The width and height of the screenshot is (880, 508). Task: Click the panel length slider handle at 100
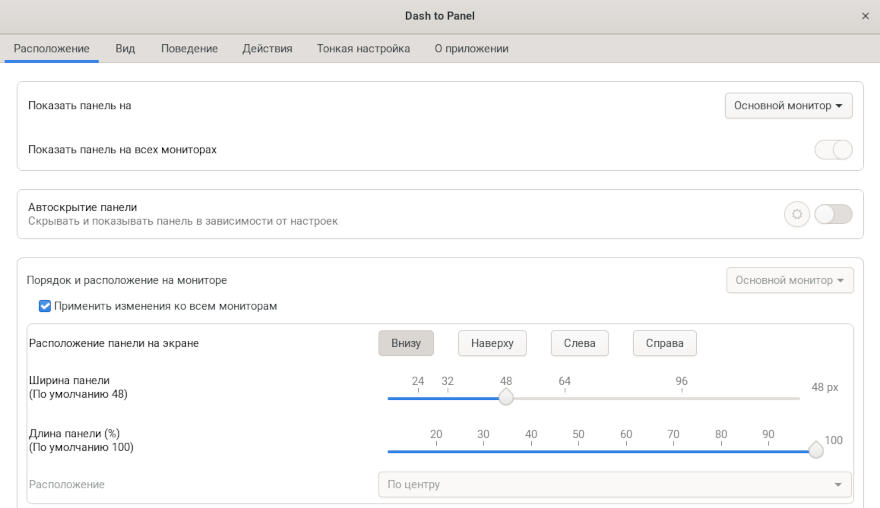coord(816,450)
